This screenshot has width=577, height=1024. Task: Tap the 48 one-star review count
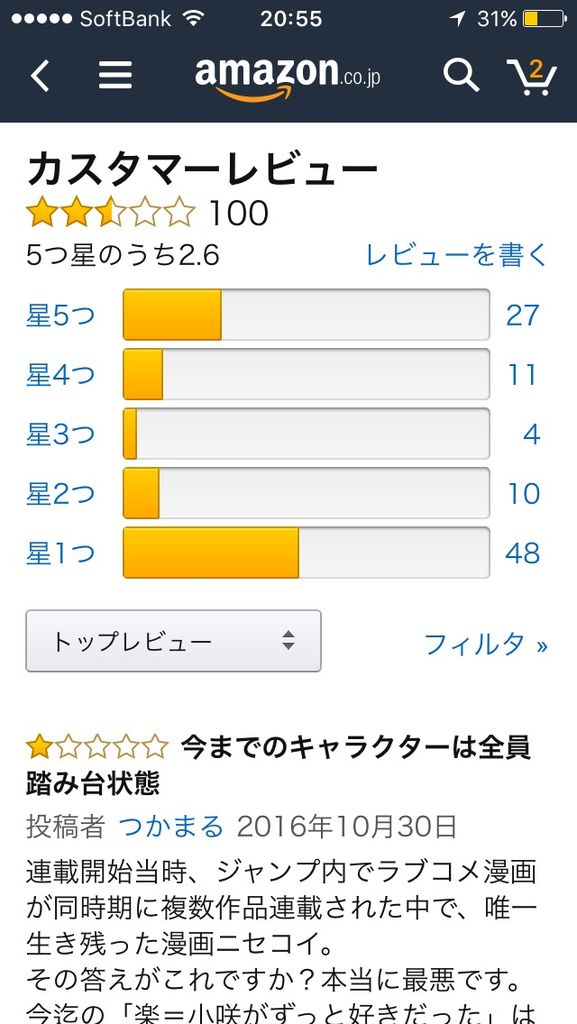[523, 553]
